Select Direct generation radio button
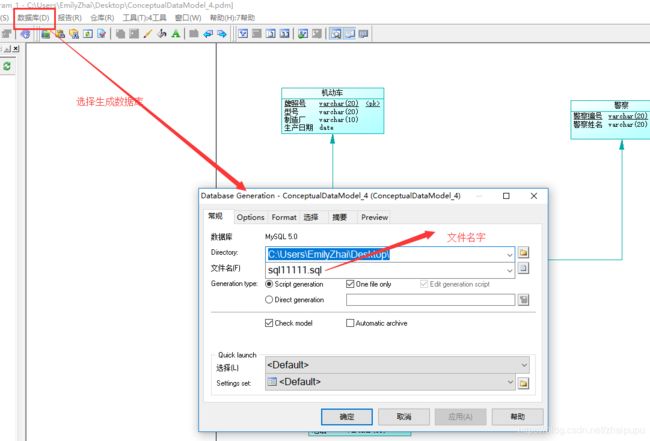 [269, 300]
